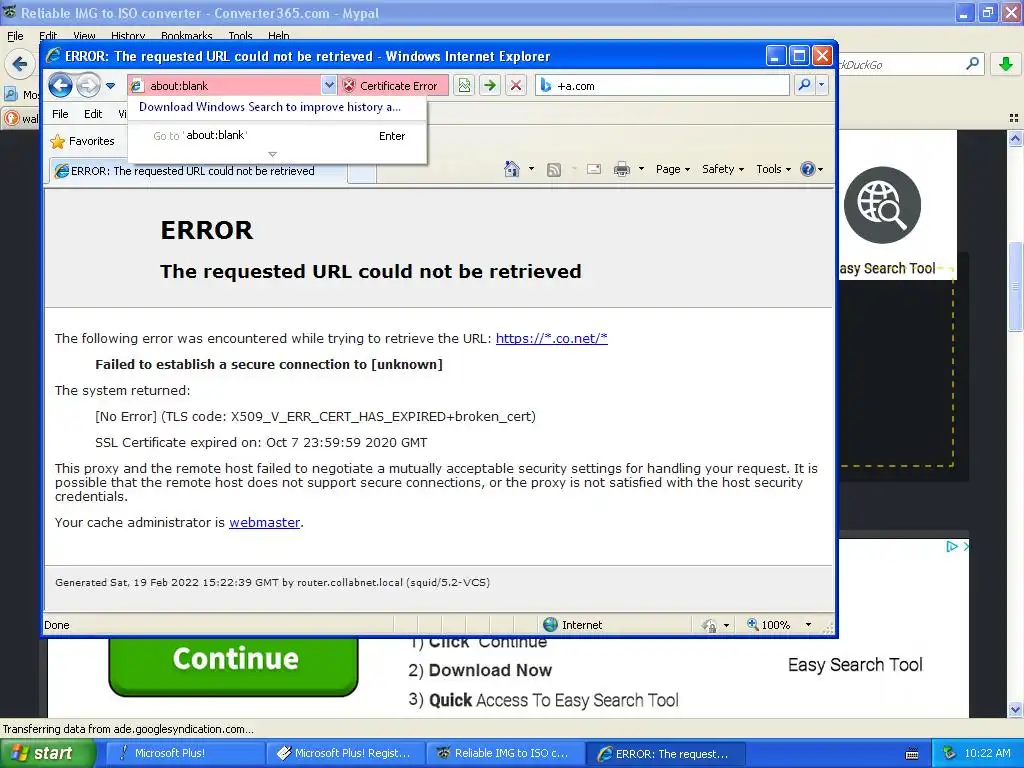1024x768 pixels.
Task: Click the Home page icon
Action: point(512,169)
